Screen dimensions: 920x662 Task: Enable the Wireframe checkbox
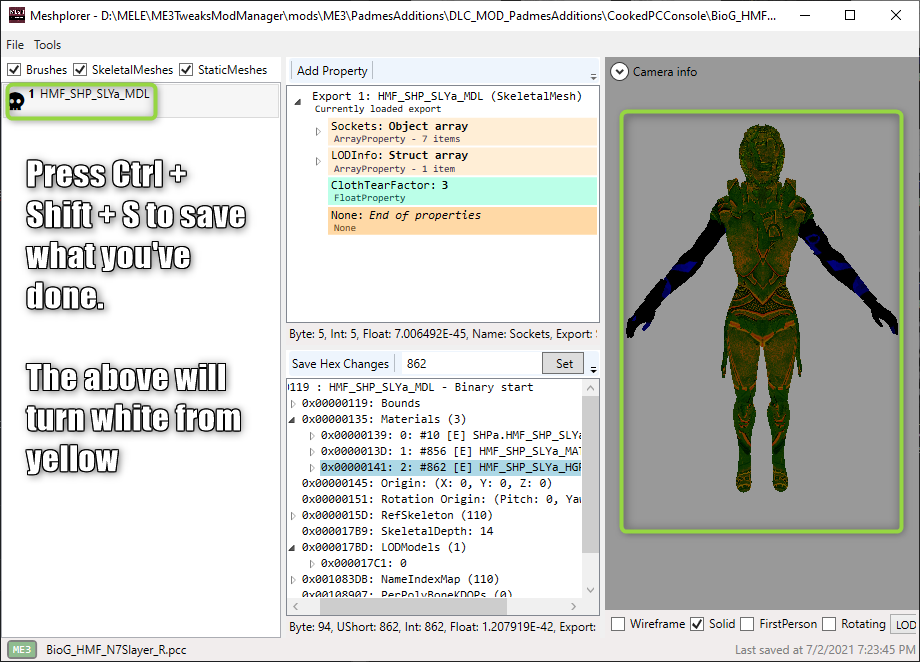point(618,624)
